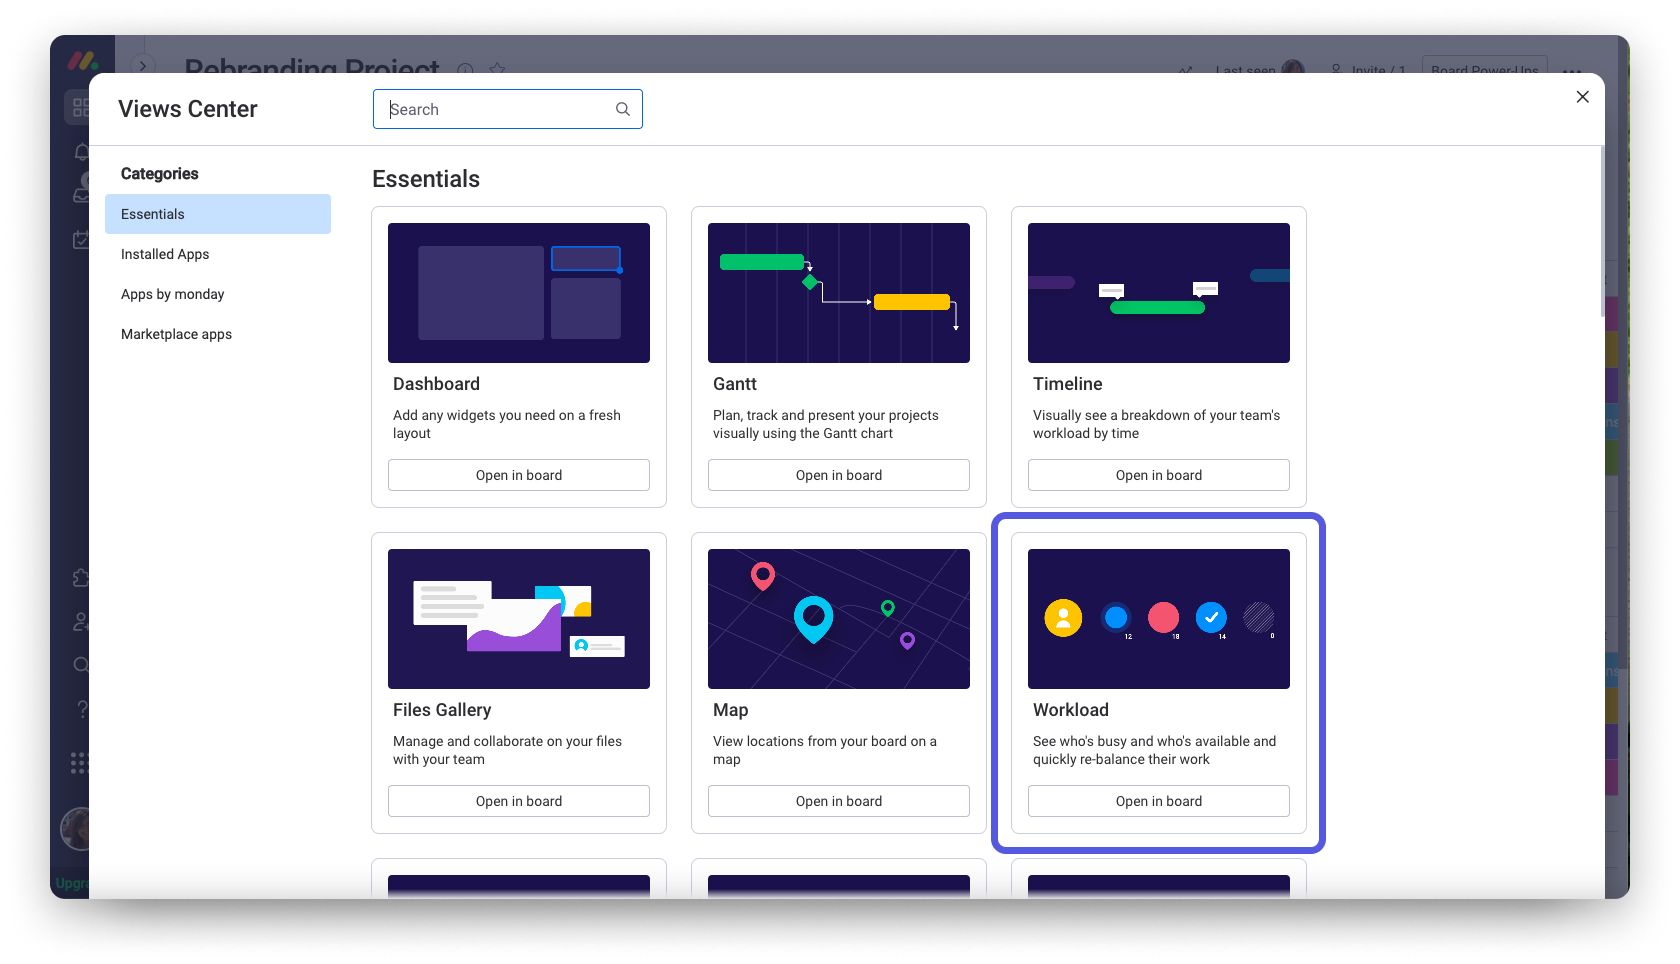Click the "Gantt" card title

[x=735, y=384]
